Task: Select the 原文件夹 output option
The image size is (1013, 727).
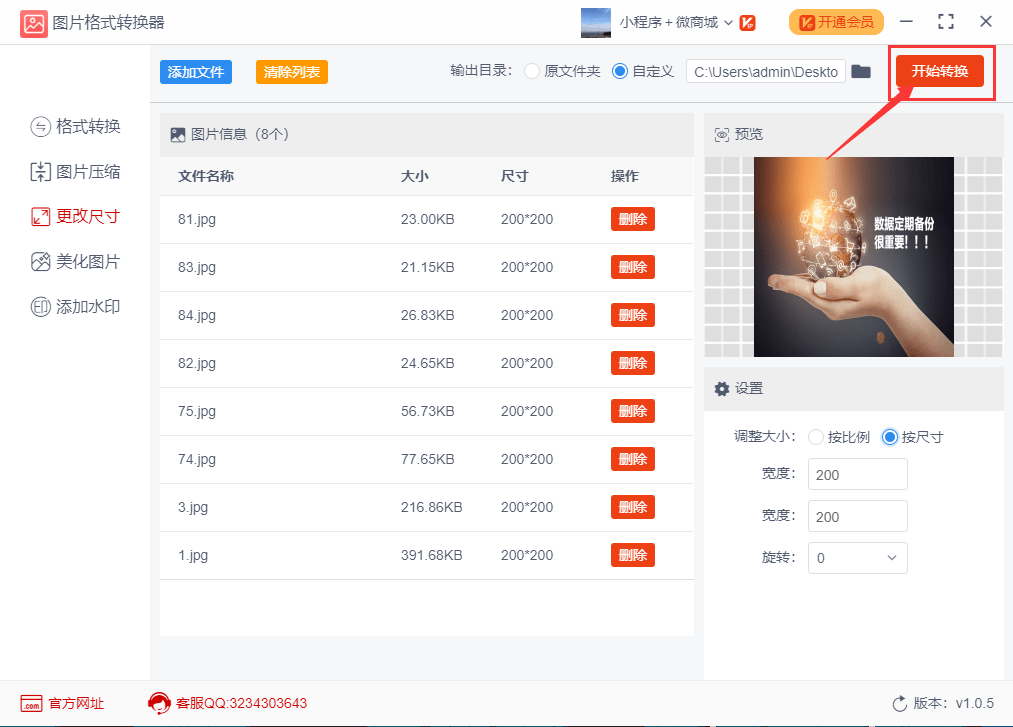Action: click(x=530, y=71)
